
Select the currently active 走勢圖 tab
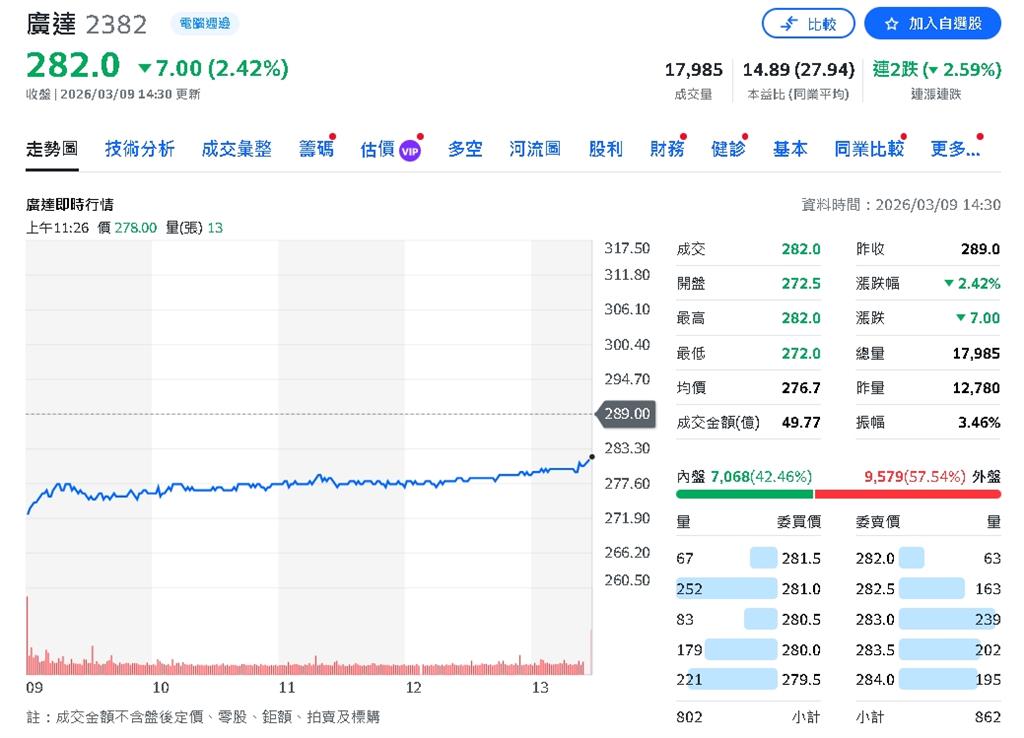(x=51, y=148)
